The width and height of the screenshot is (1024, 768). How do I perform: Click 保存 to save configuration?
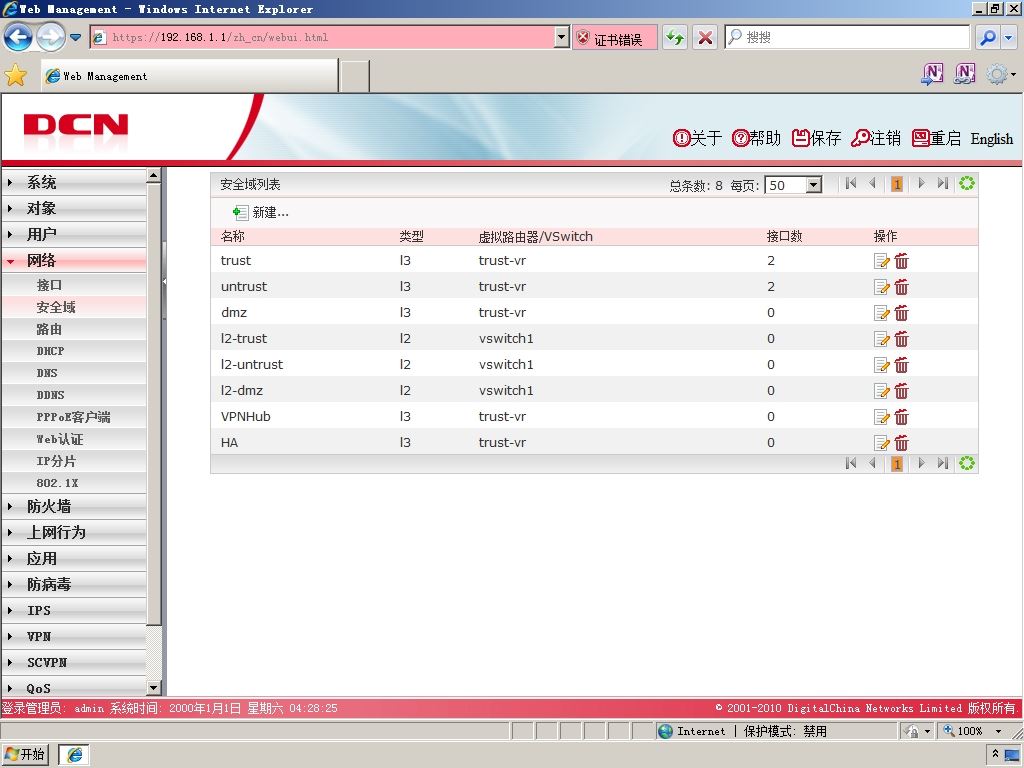click(816, 138)
